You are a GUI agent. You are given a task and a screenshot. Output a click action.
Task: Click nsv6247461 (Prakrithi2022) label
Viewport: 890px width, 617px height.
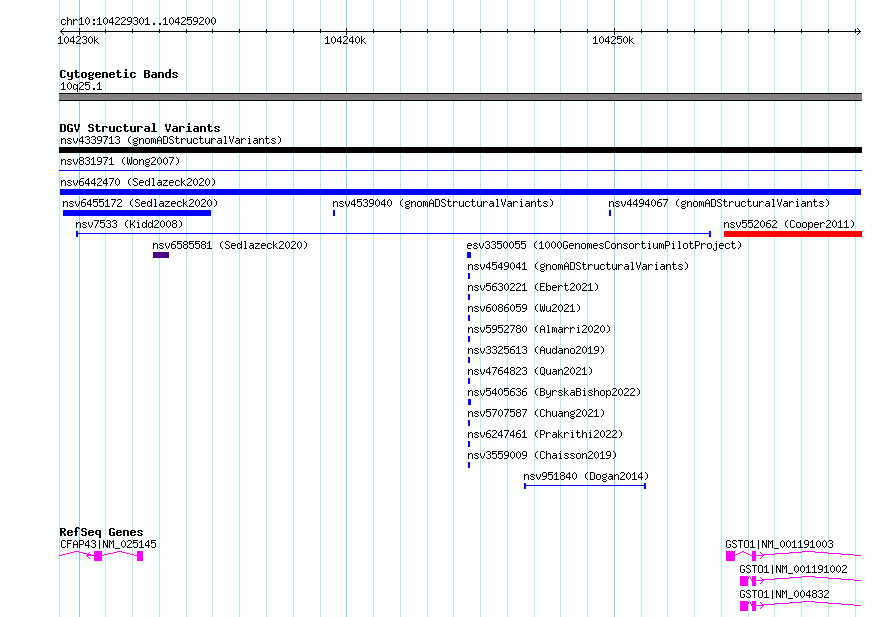[545, 434]
